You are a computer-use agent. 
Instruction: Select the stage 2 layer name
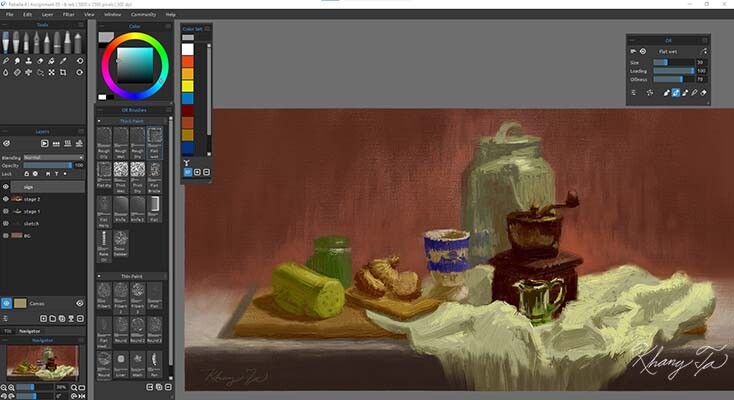[32, 199]
